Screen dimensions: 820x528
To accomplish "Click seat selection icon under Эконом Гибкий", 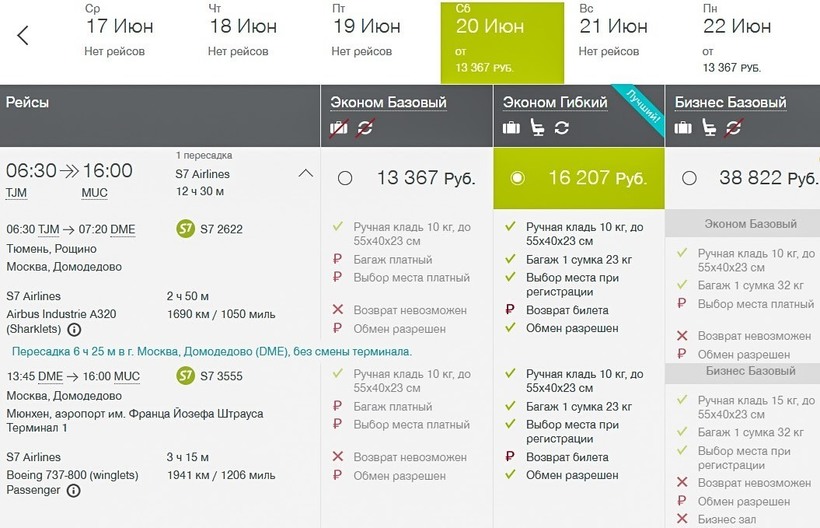I will [x=537, y=127].
